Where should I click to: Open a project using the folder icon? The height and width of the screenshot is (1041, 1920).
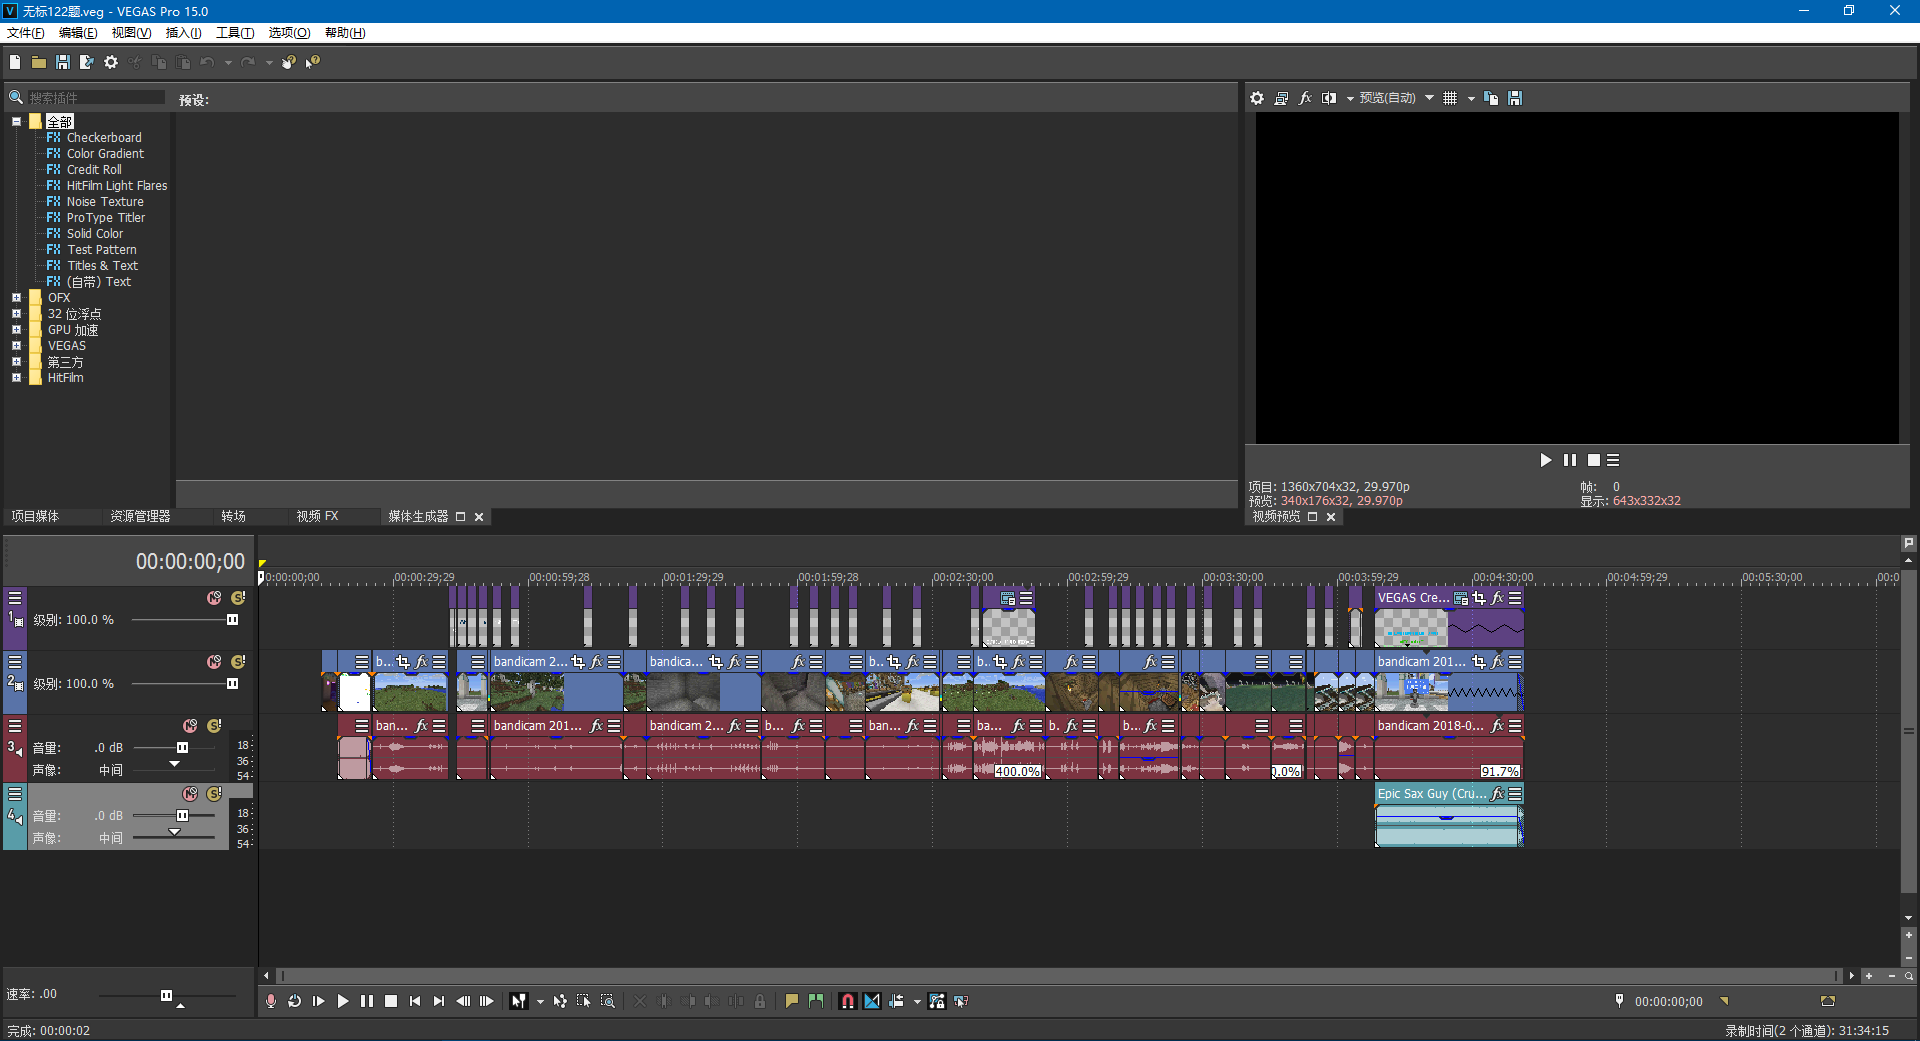click(x=39, y=62)
